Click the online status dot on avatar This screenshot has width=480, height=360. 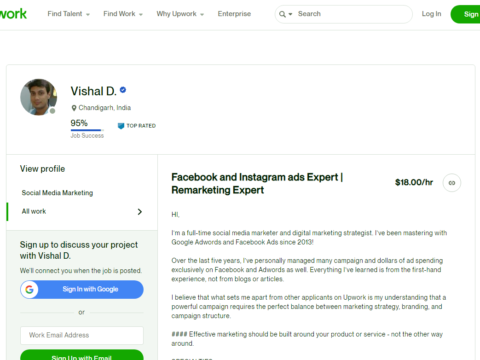pos(52,111)
